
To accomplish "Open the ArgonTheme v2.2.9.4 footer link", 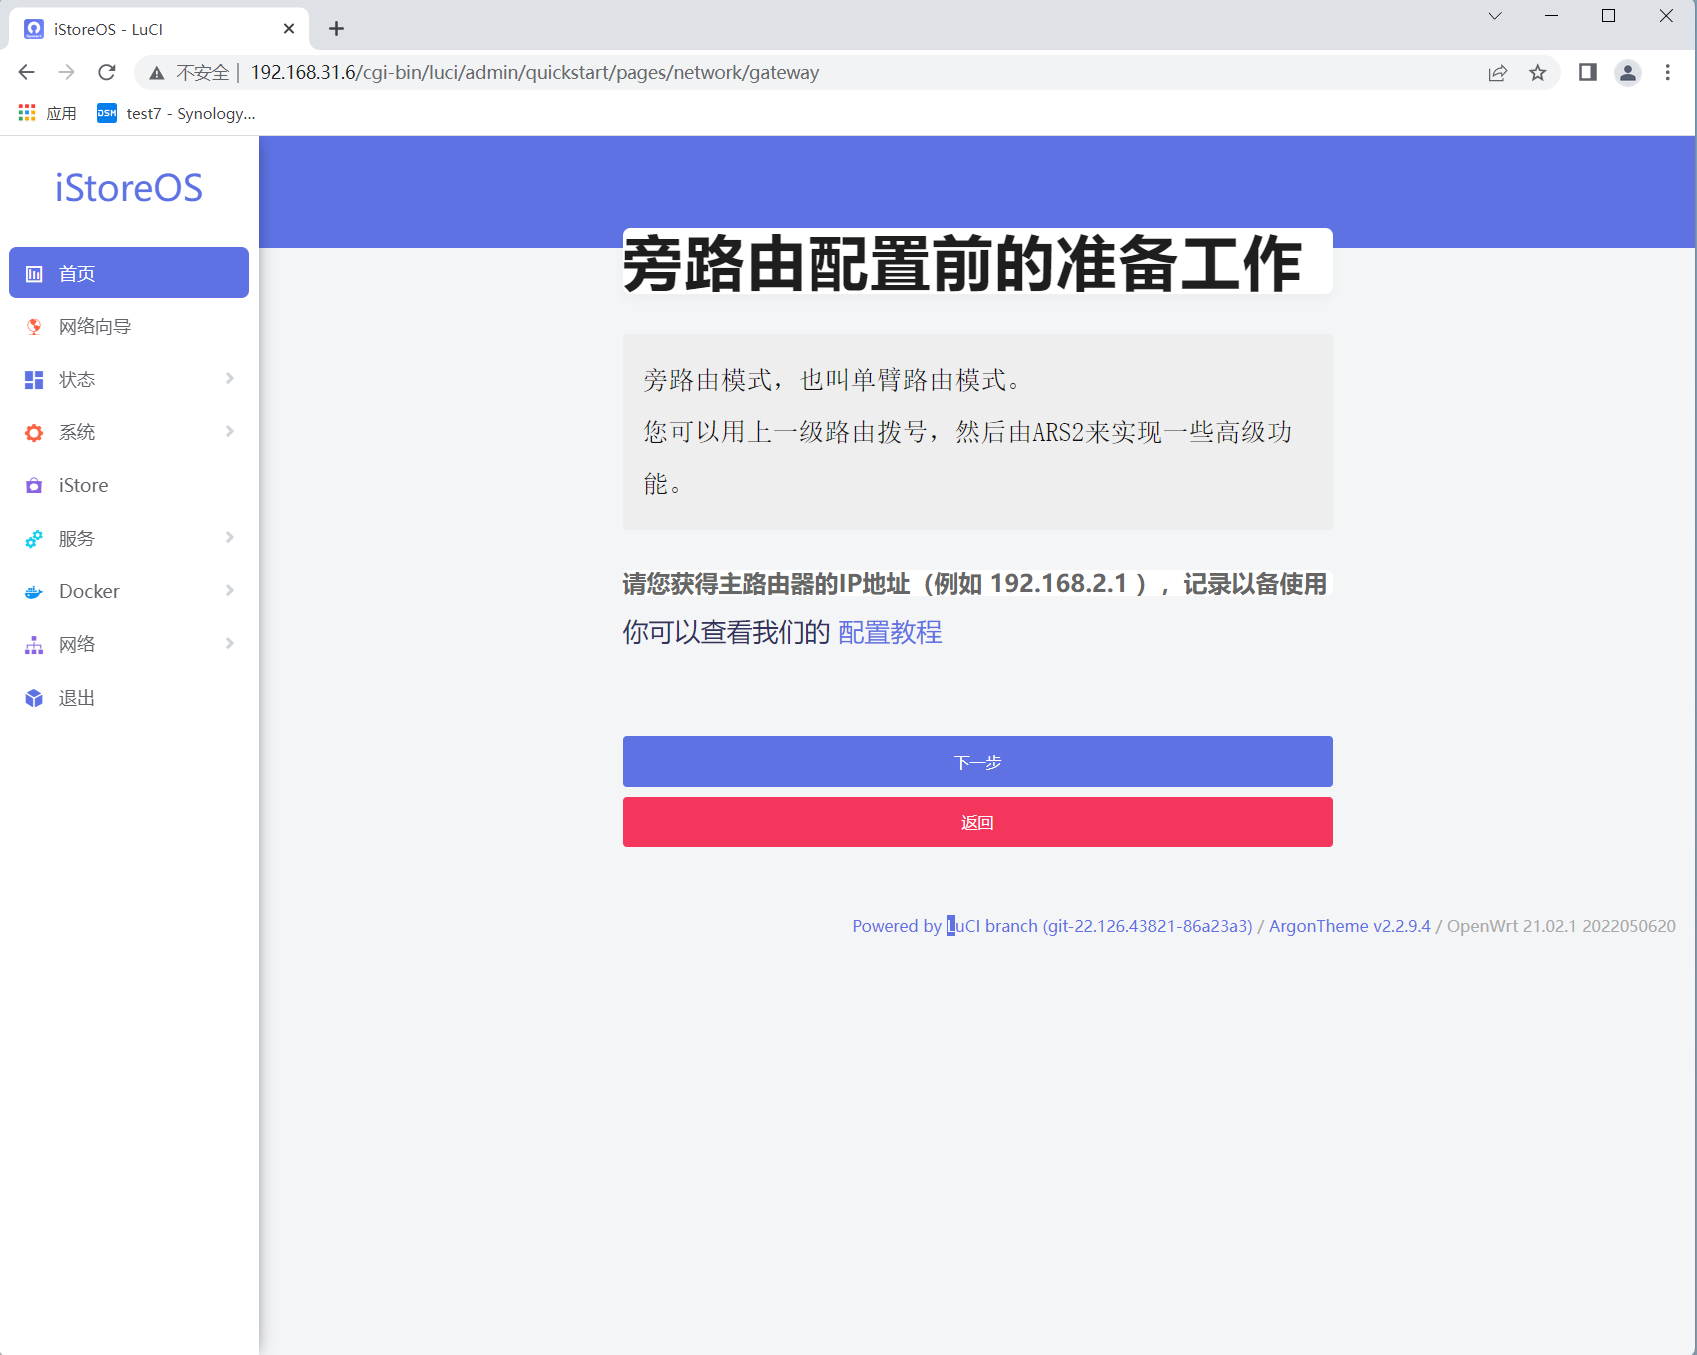I will click(1349, 926).
